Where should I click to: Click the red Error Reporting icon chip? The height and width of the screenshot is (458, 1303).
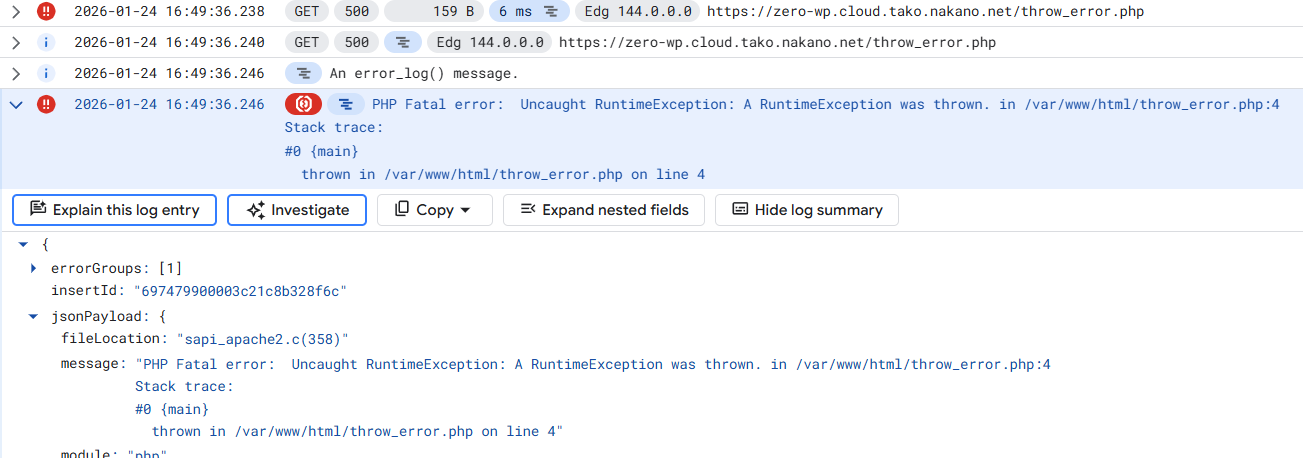click(303, 104)
